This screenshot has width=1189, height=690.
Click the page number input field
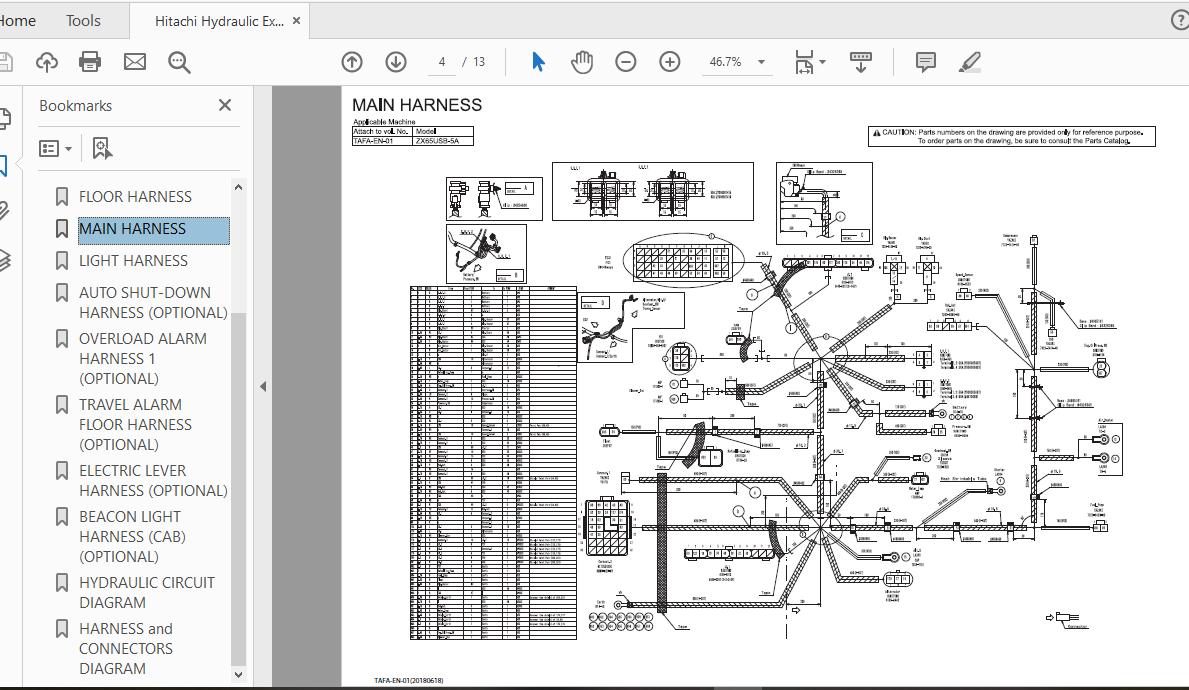point(441,62)
